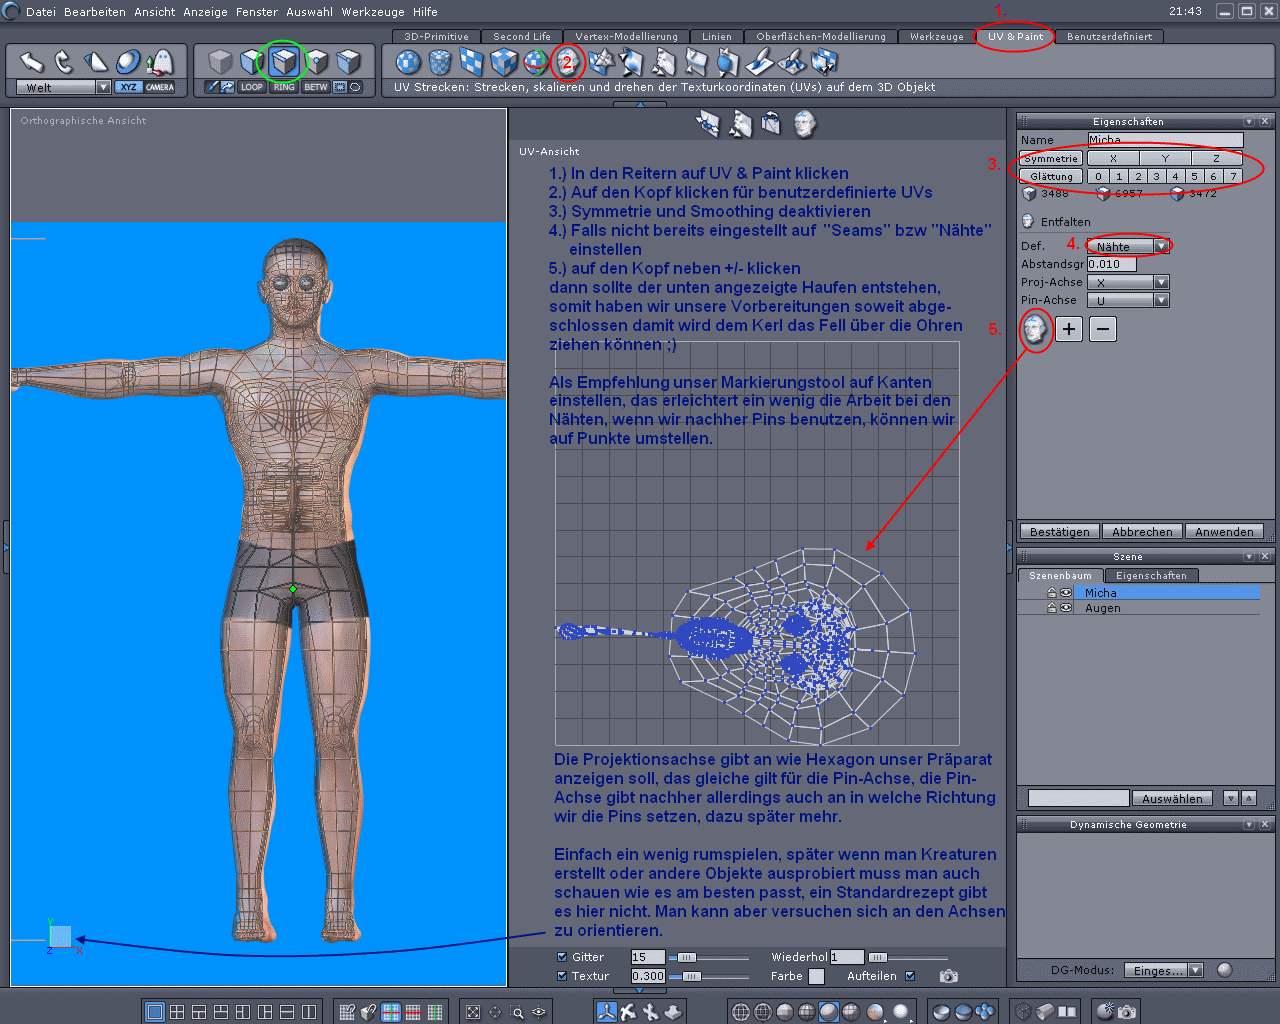Viewport: 1280px width, 1024px height.
Task: Toggle the Aufteilen checkbox
Action: pyautogui.click(x=910, y=976)
